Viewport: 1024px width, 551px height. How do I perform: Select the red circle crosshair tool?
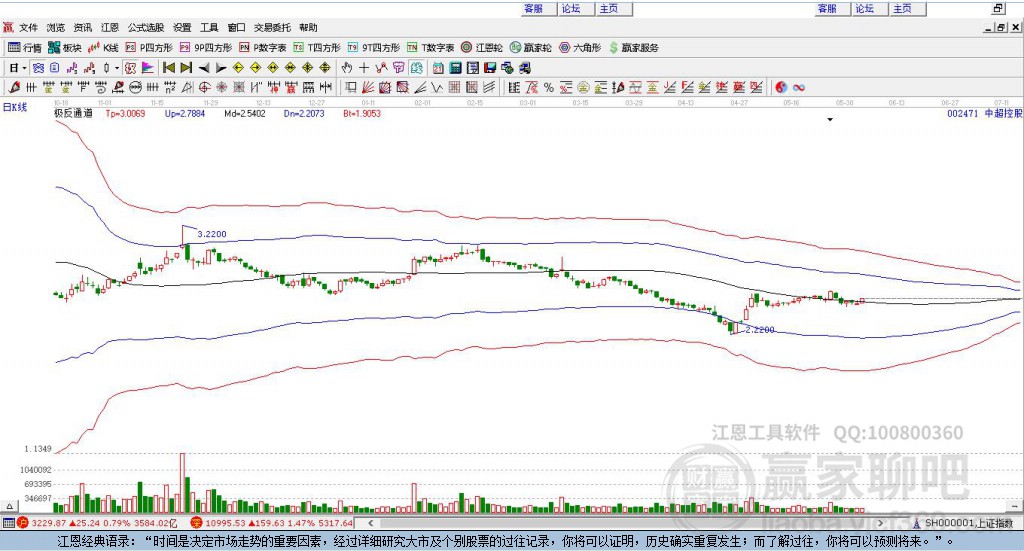[x=204, y=87]
